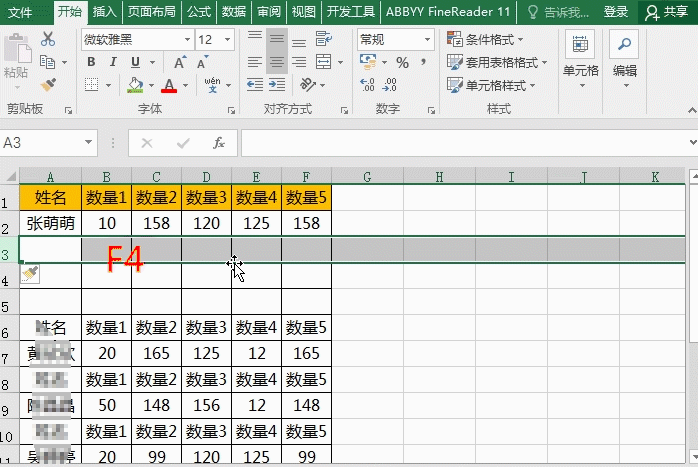Open 单元格样式 cell styles menu
698x467 pixels.
[x=491, y=85]
